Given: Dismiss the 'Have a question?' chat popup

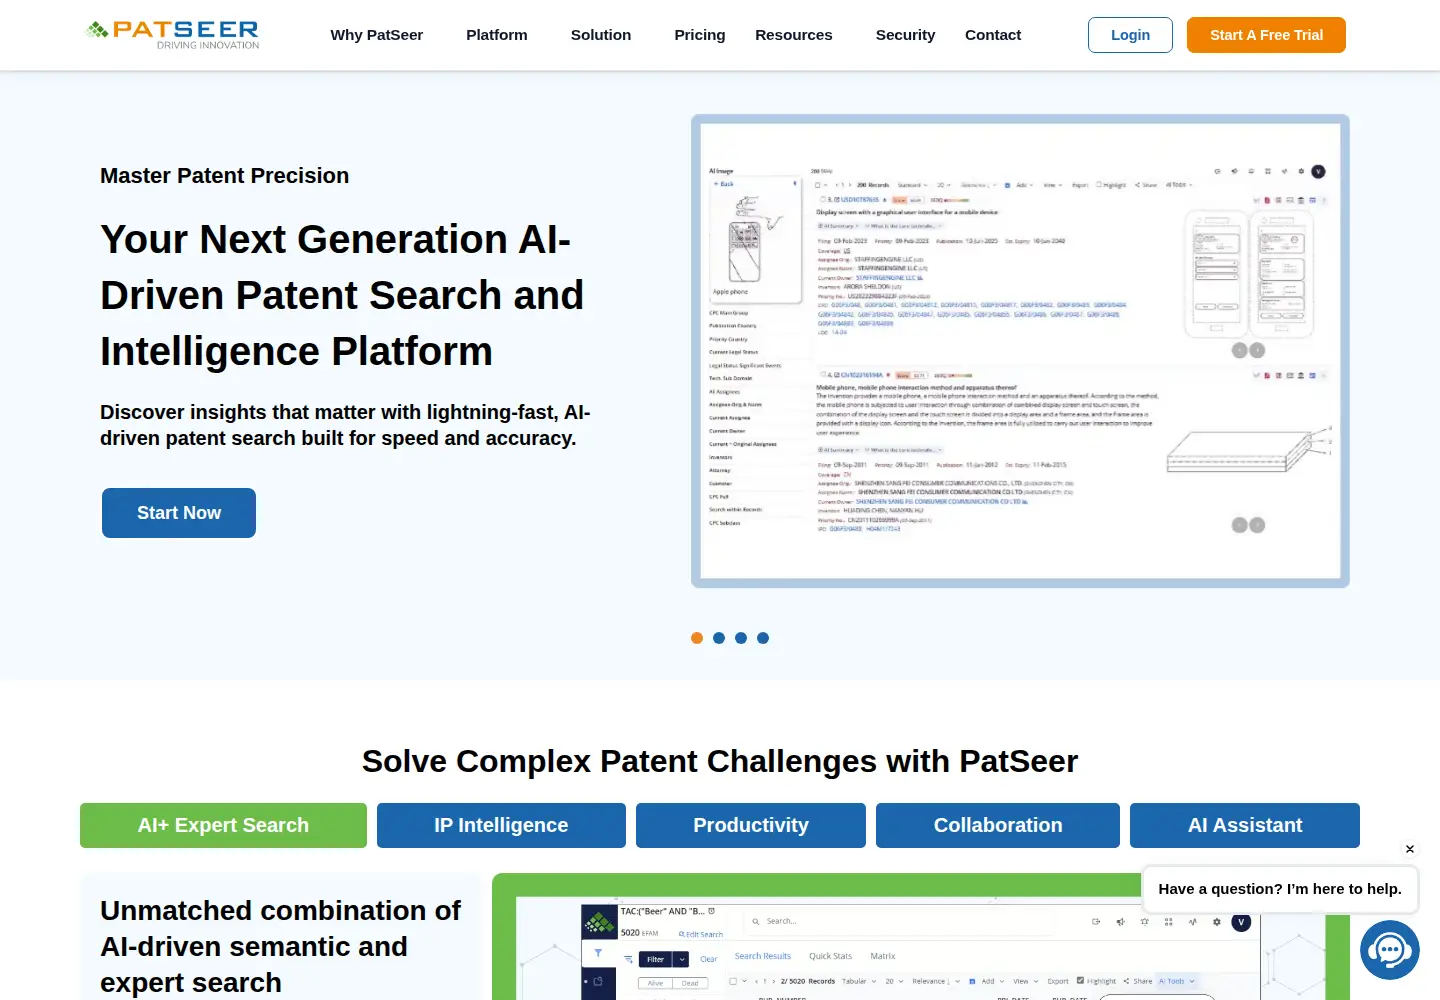Looking at the screenshot, I should (1410, 849).
